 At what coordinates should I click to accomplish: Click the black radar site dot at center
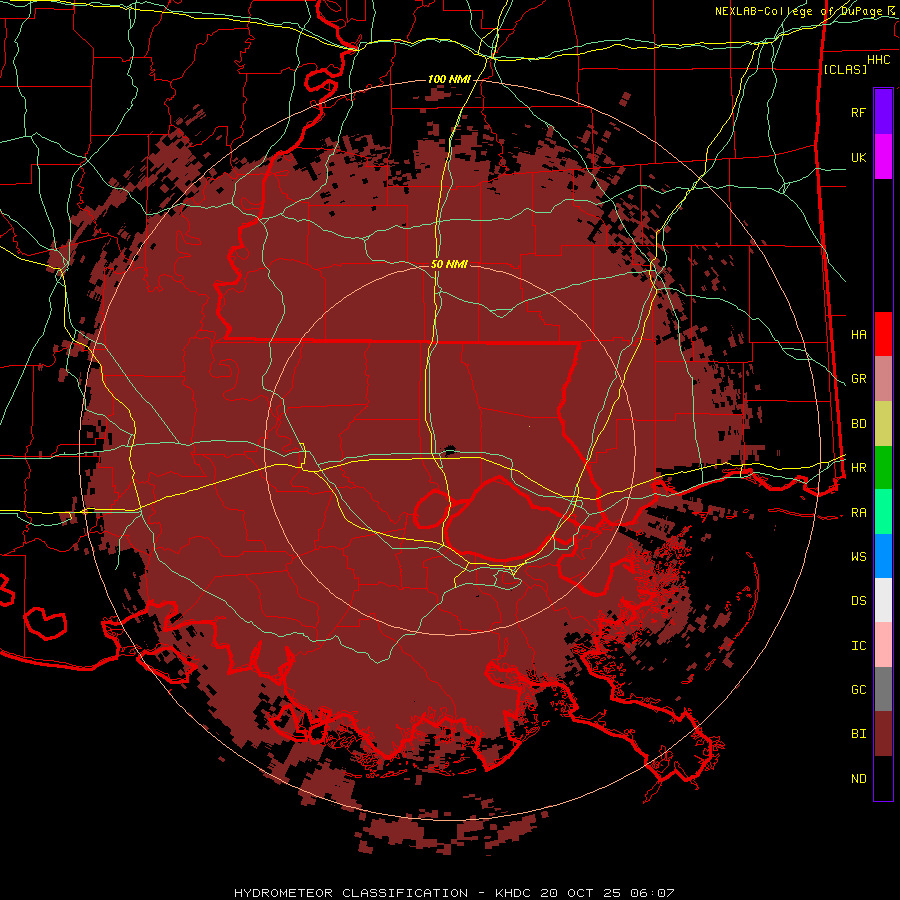click(449, 451)
